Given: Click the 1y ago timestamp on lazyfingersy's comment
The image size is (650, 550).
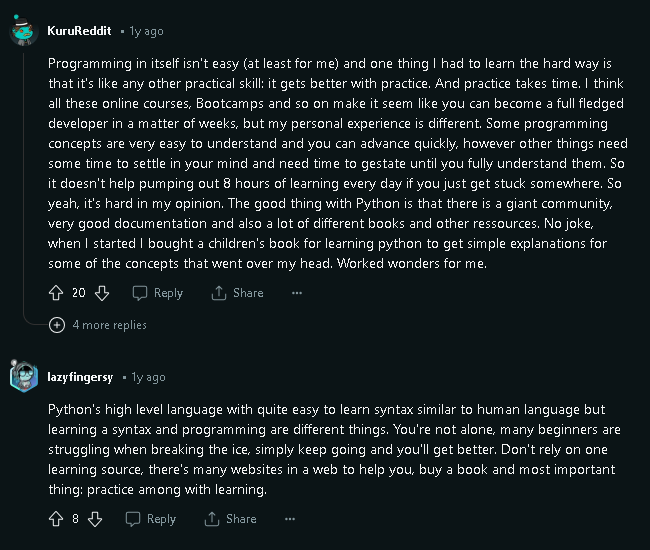Looking at the screenshot, I should point(148,377).
